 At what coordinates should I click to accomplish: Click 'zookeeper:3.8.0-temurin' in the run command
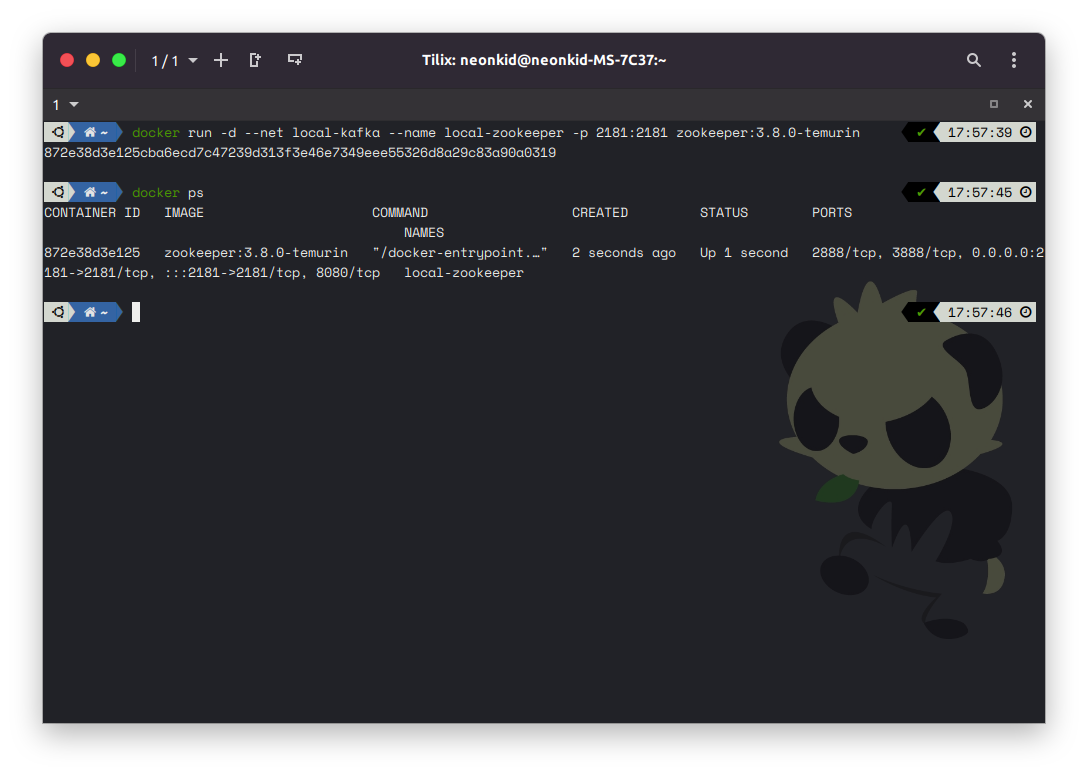point(767,133)
